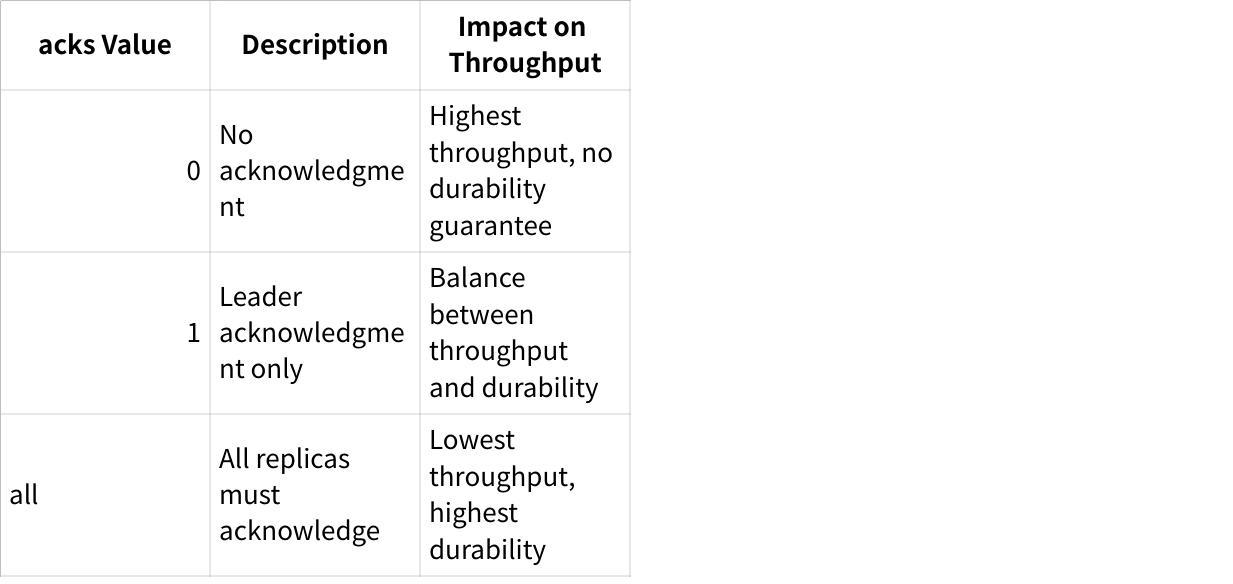The image size is (1233, 584).
Task: Click the "Impact on Throughput" header
Action: pyautogui.click(x=525, y=45)
